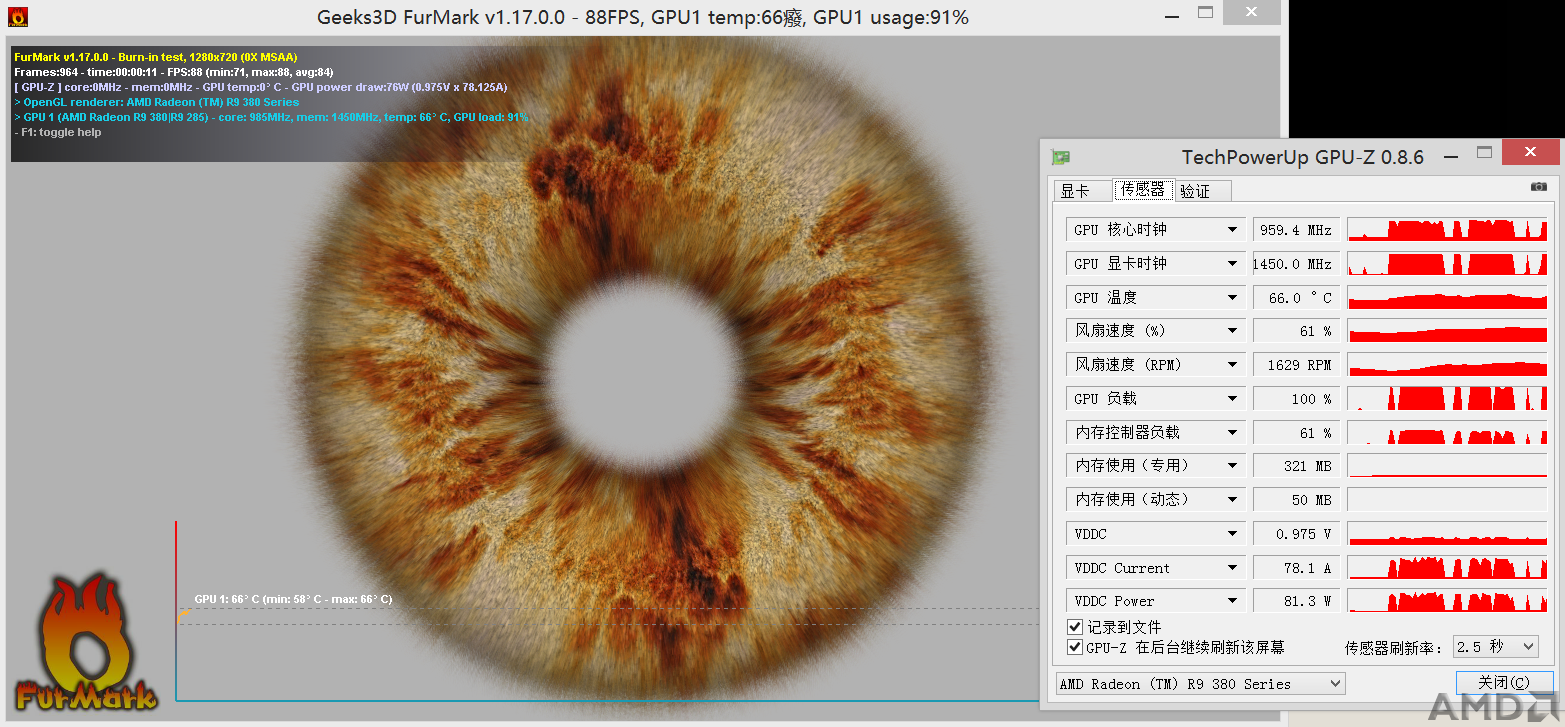Click the VDDC value 0.975 V
Image resolution: width=1565 pixels, height=727 pixels.
pyautogui.click(x=1294, y=534)
